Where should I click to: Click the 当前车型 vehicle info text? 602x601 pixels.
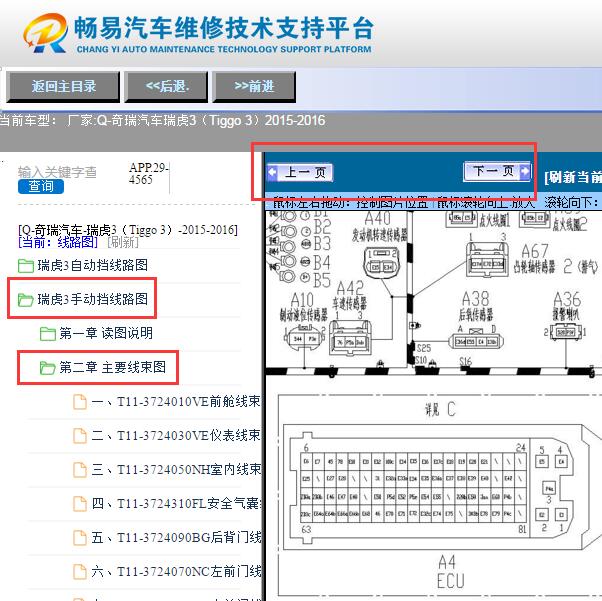point(162,121)
